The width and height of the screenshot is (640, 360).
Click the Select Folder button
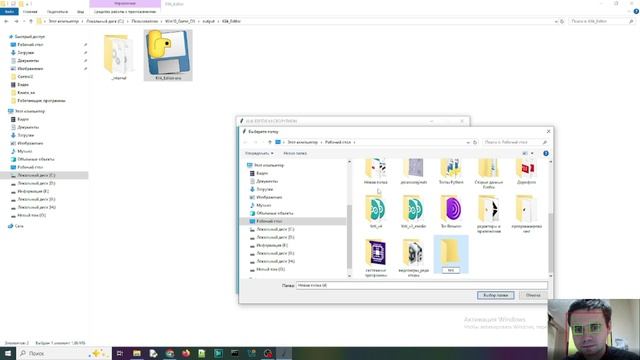[496, 295]
